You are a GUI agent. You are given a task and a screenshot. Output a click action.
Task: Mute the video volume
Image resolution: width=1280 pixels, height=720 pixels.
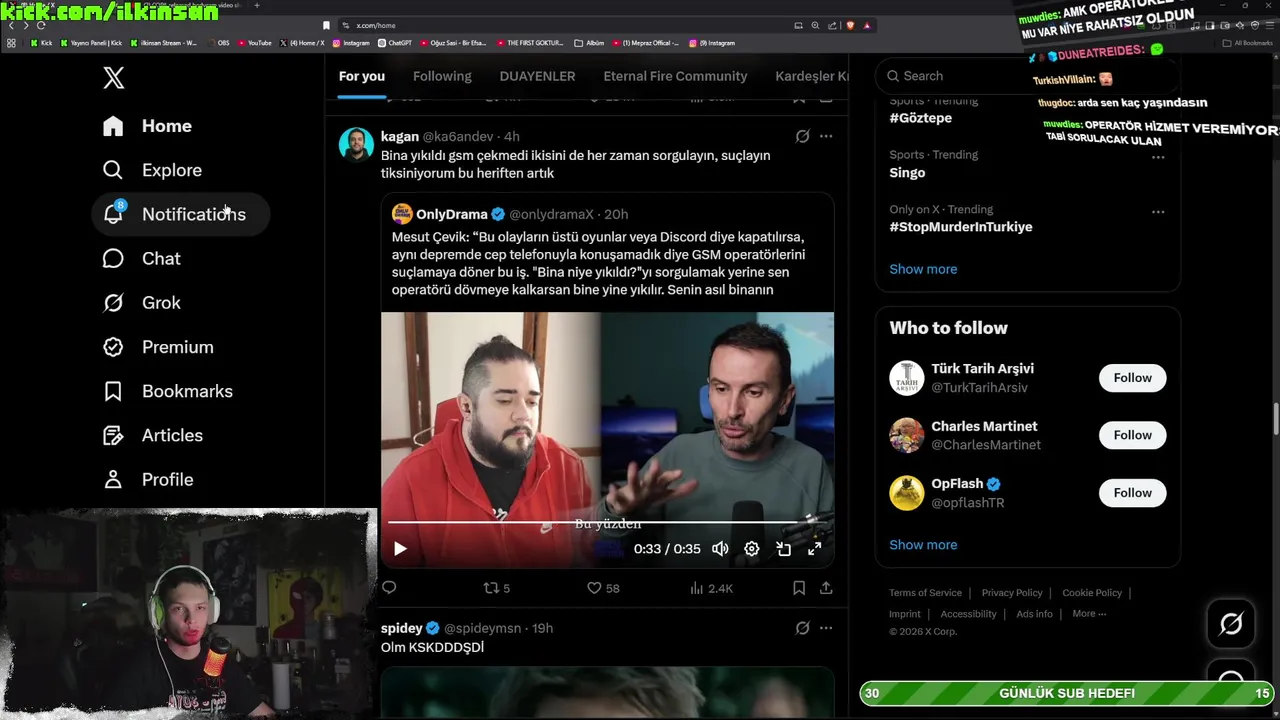720,548
